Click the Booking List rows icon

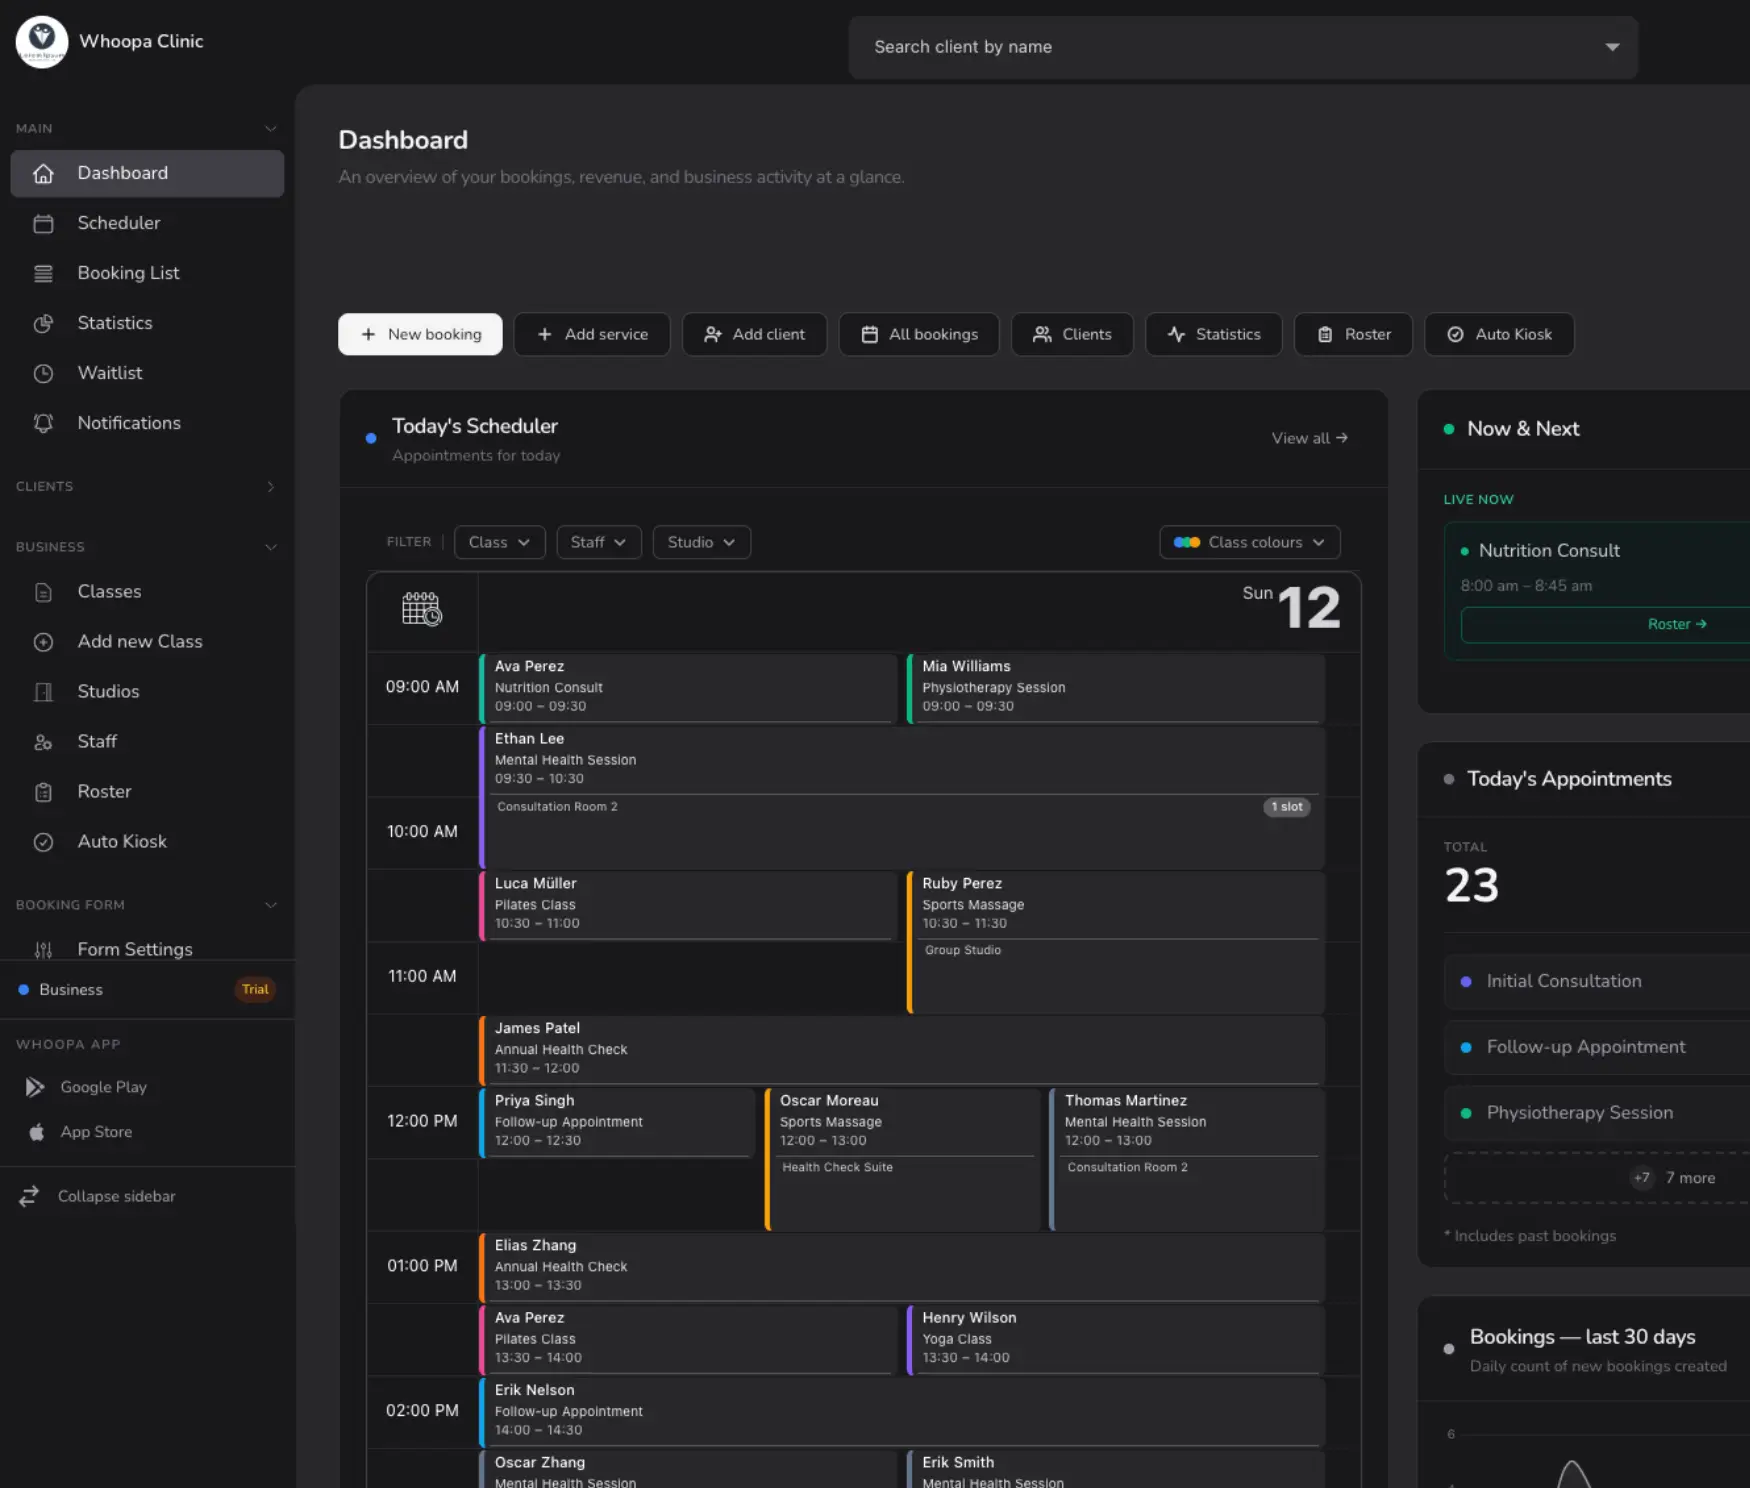coord(43,273)
